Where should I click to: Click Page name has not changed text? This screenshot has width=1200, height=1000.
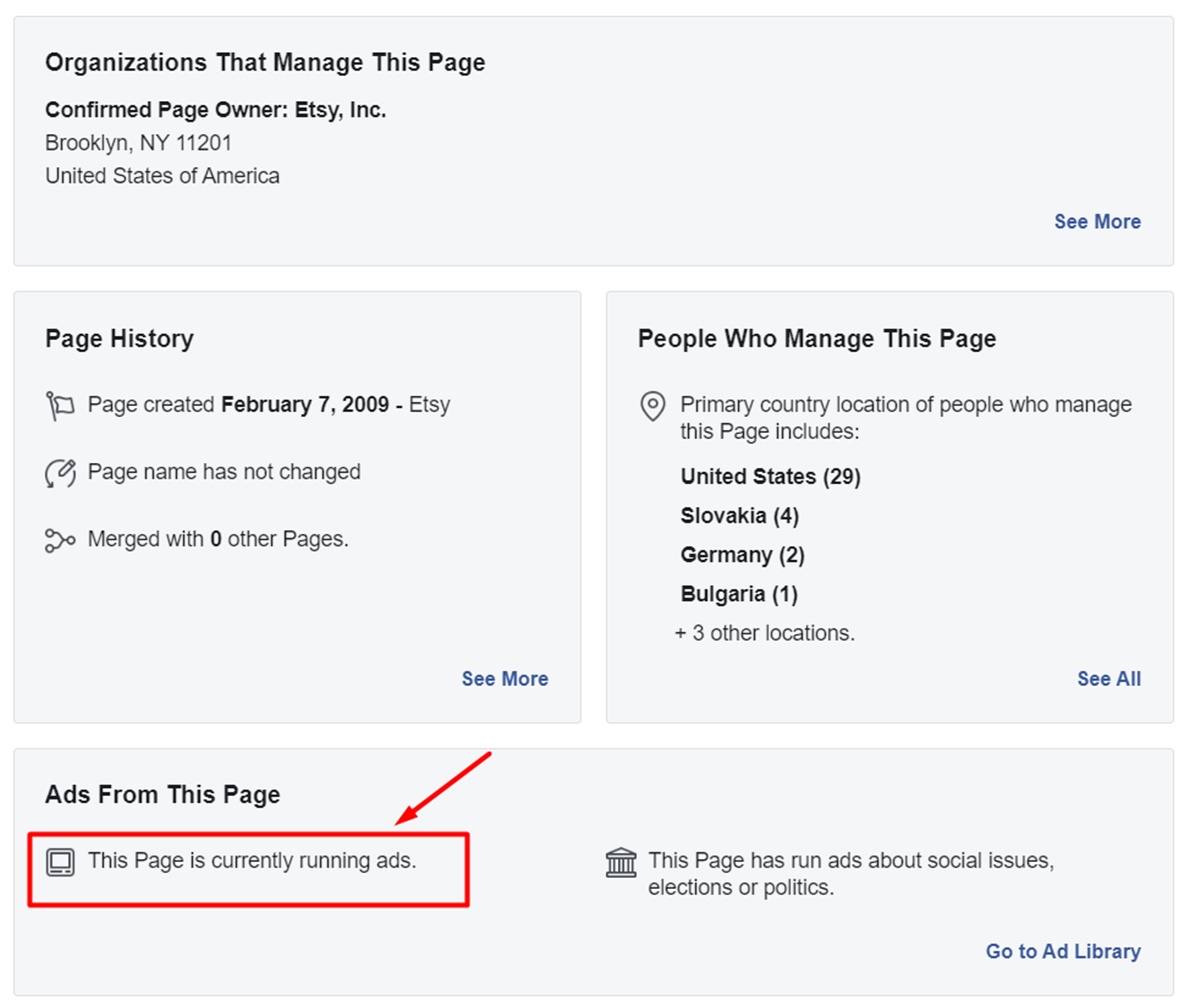pos(224,472)
